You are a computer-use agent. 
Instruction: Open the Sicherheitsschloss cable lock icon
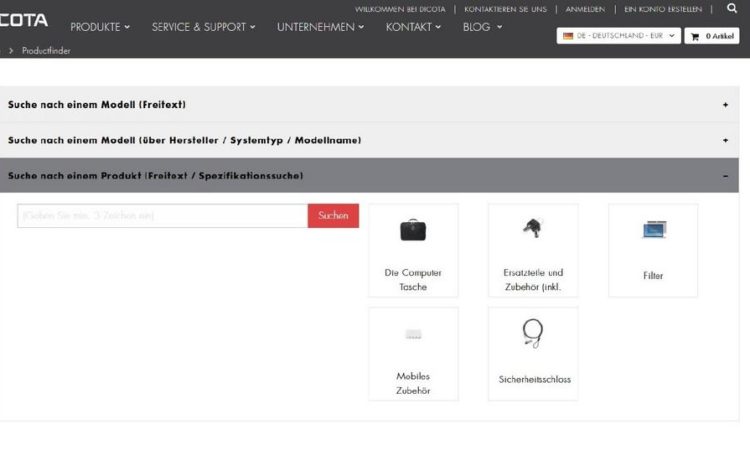(532, 333)
